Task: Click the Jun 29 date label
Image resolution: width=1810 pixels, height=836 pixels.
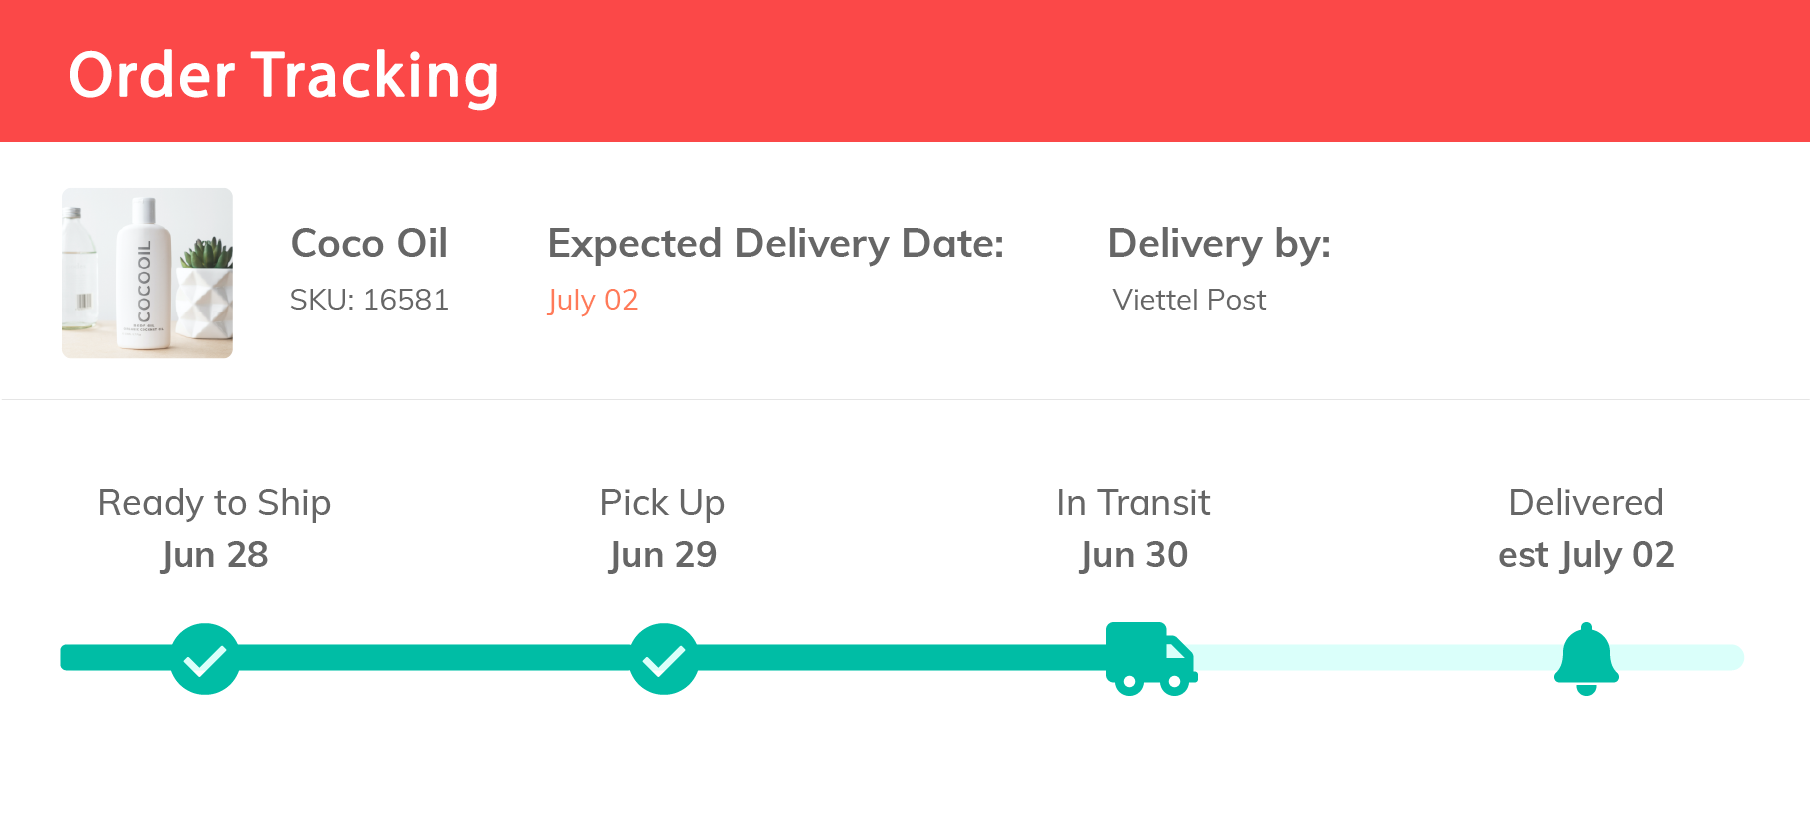Action: (663, 555)
